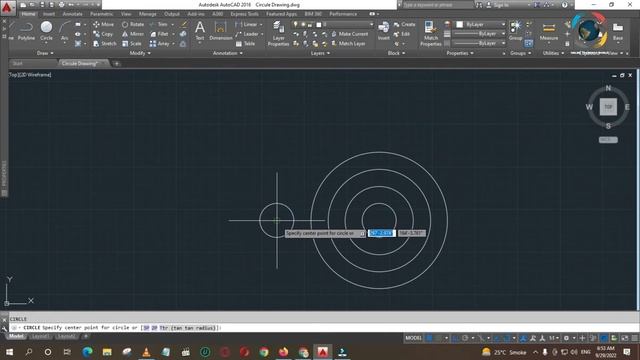Activate the Move command
The height and width of the screenshot is (360, 640).
(x=103, y=24)
